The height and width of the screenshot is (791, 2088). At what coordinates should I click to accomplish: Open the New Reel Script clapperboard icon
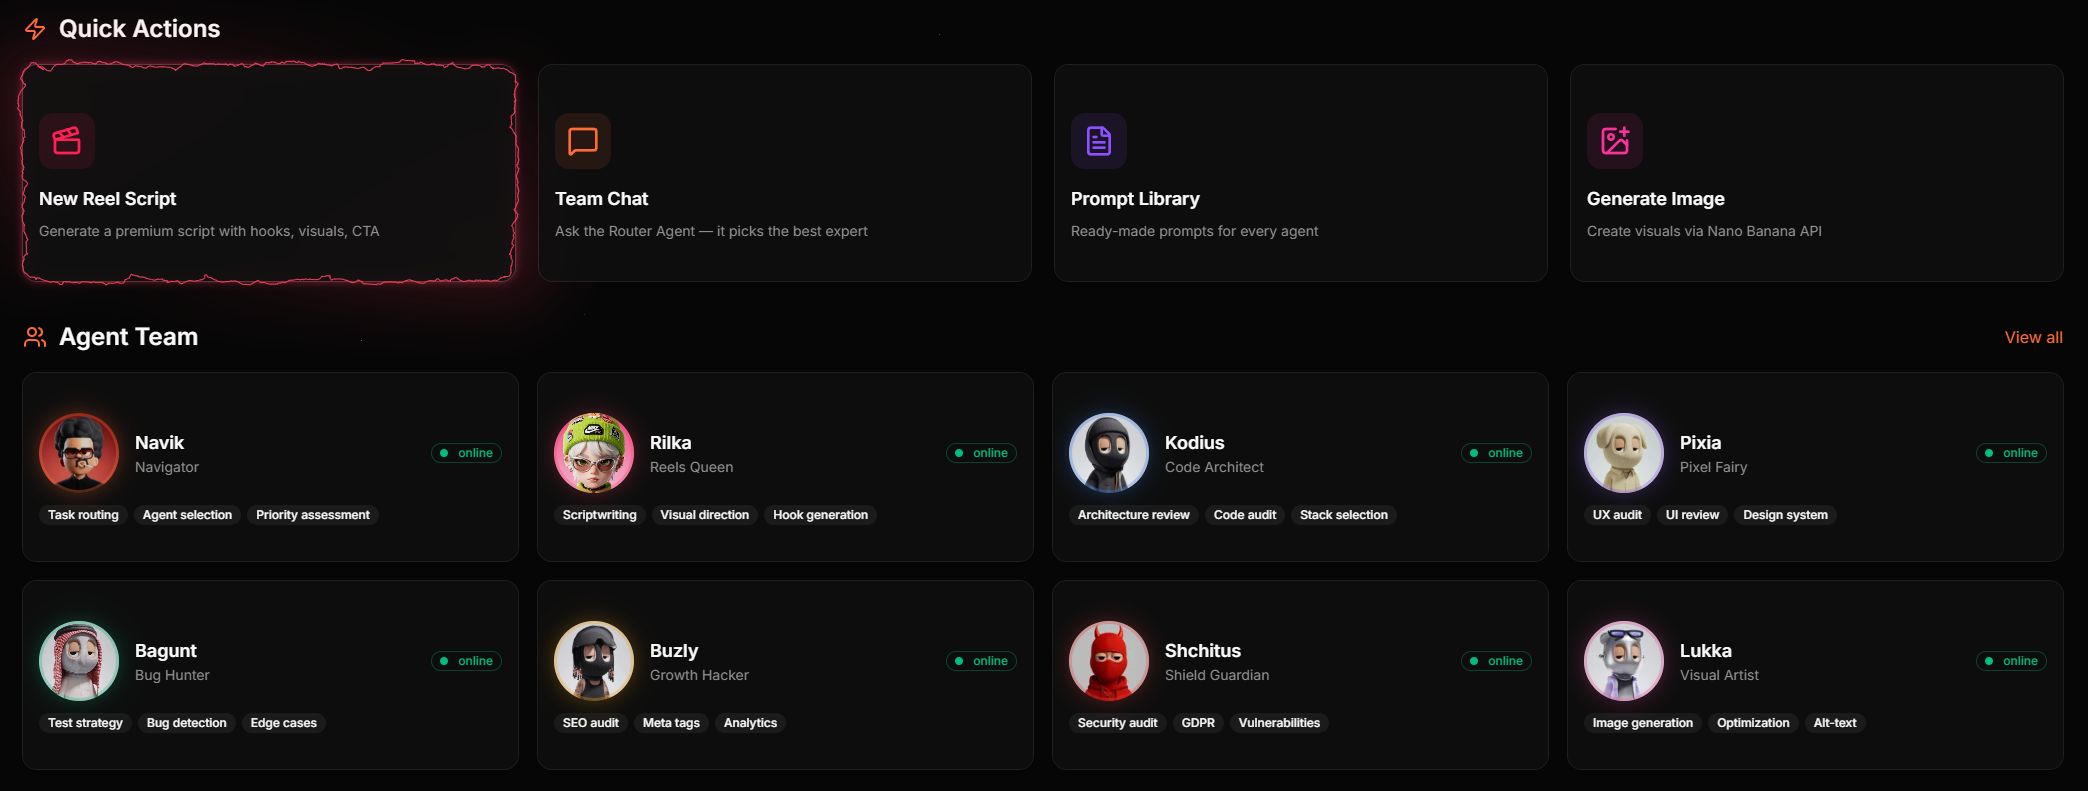click(x=66, y=141)
